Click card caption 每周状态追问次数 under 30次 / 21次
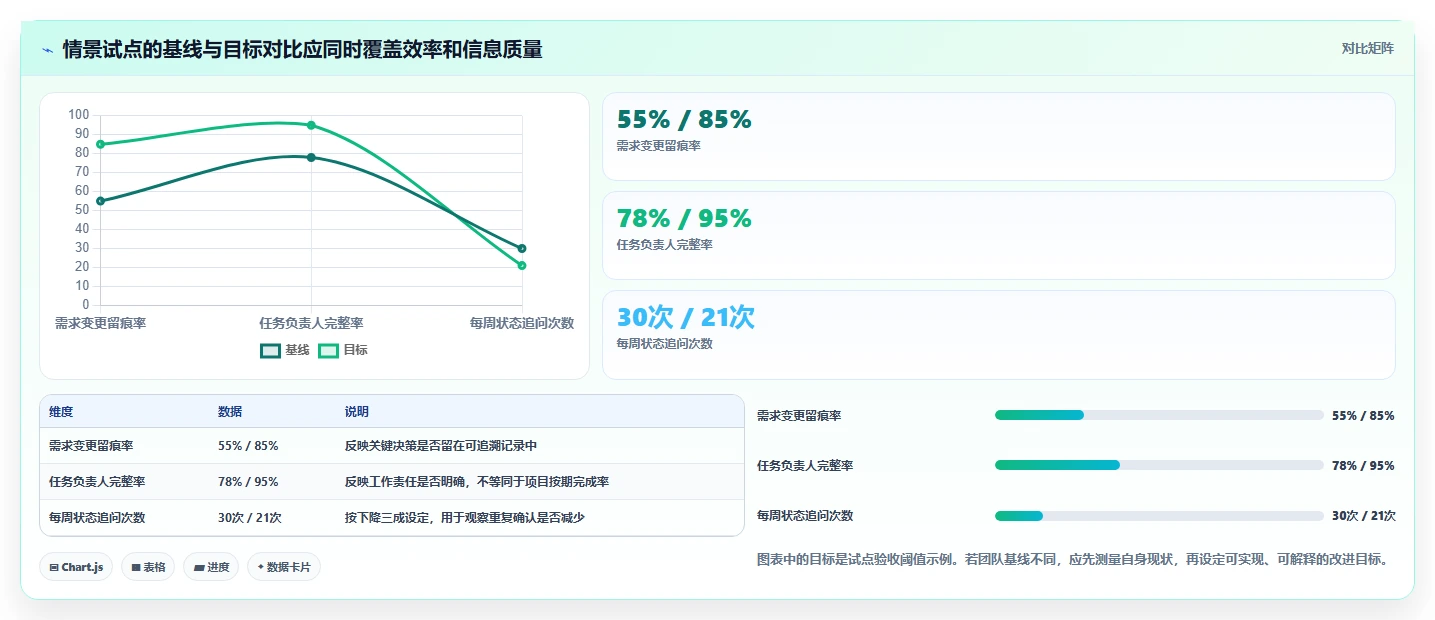 (x=665, y=344)
